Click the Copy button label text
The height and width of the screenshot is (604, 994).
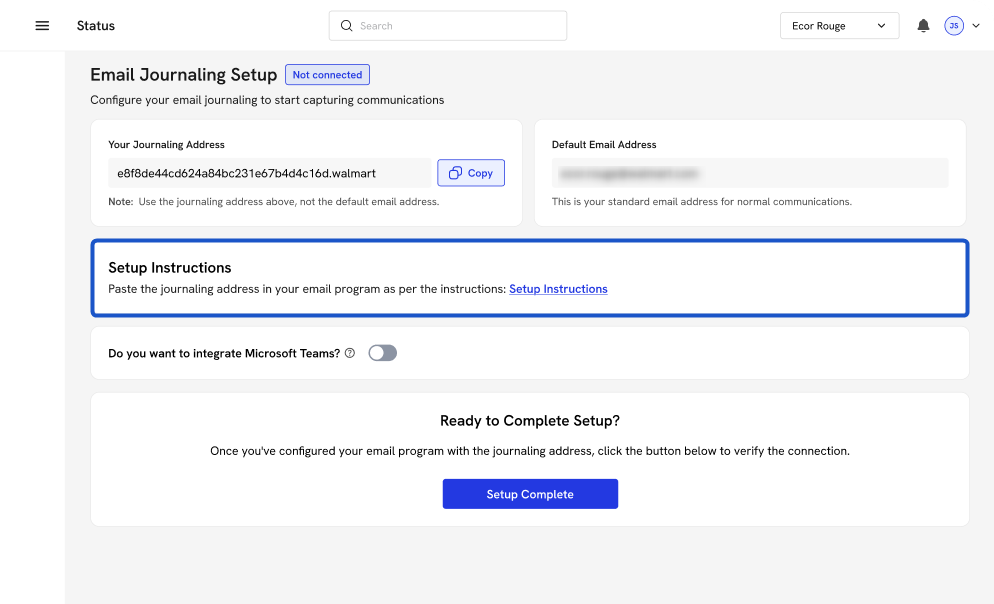coord(480,173)
